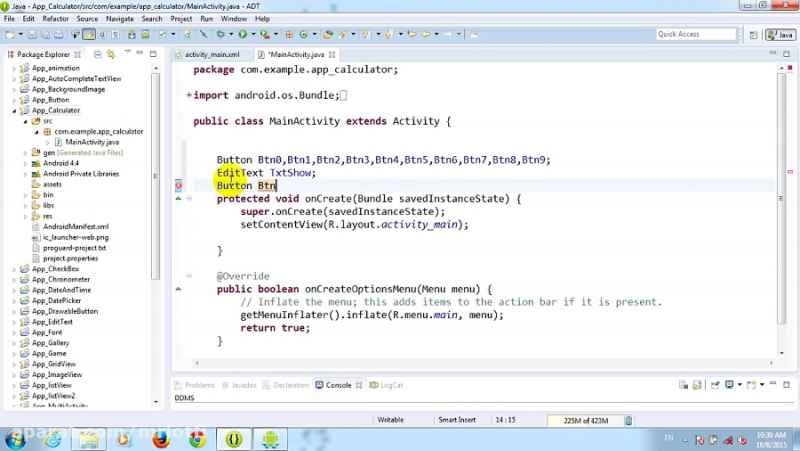Run garbage collector trash icon

click(x=629, y=420)
